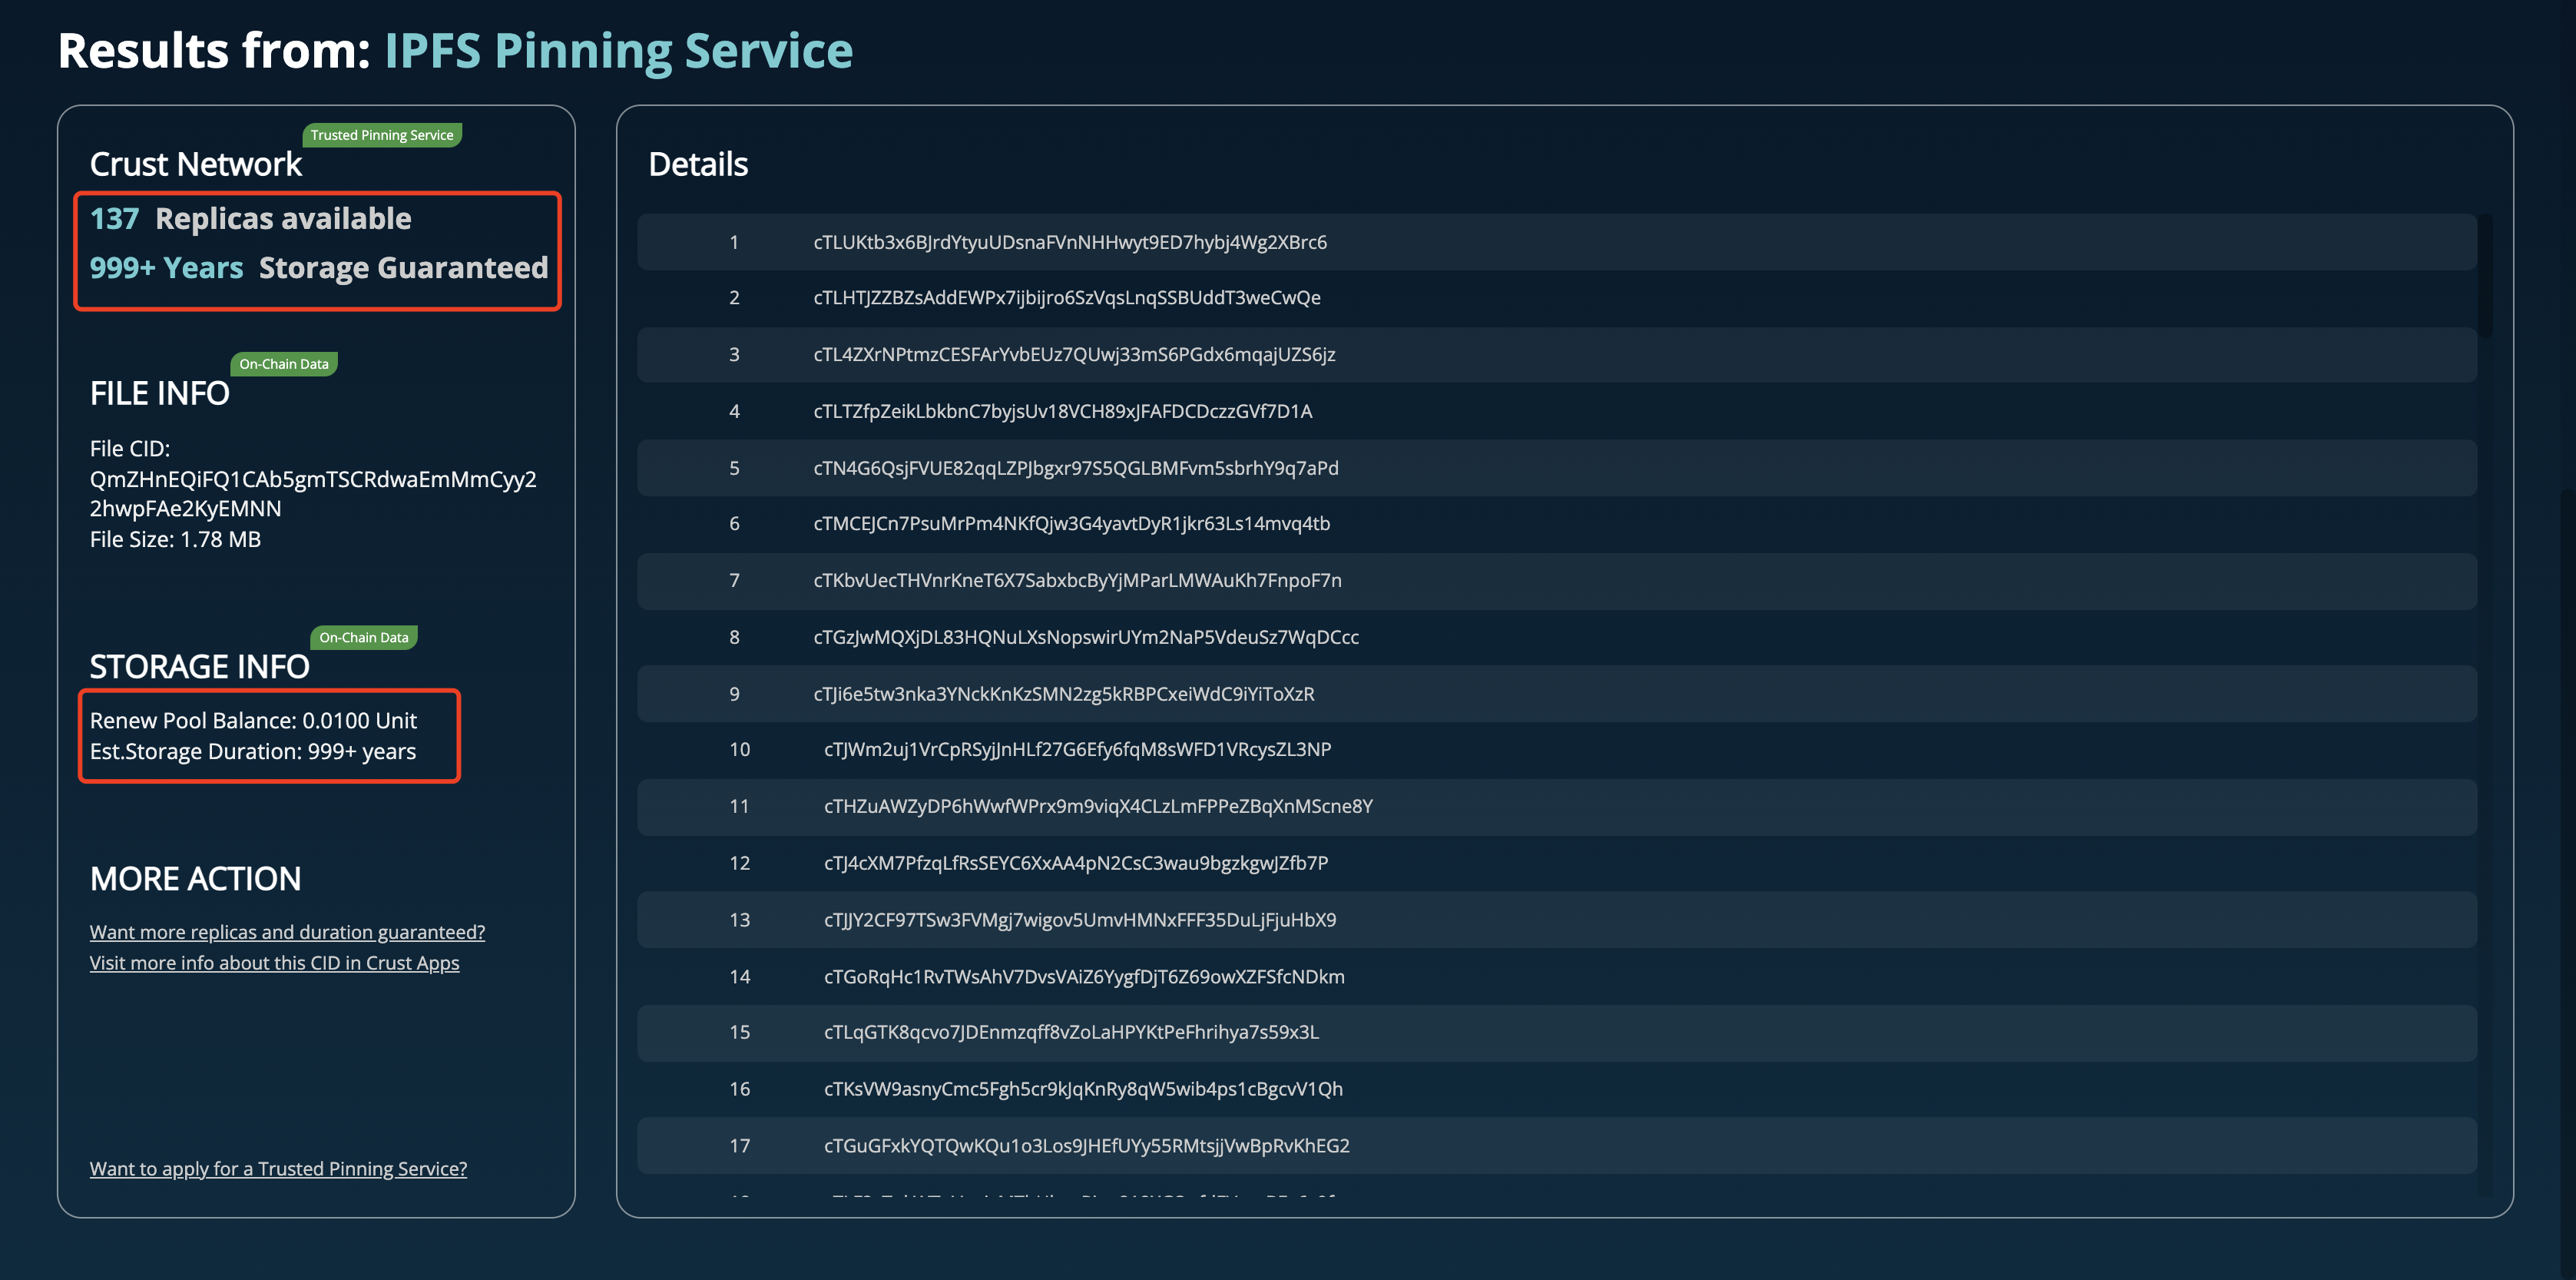Image resolution: width=2576 pixels, height=1280 pixels.
Task: Select row 6 address cTMCEJCn7PsuMrPm4NKf…
Action: (x=1072, y=523)
